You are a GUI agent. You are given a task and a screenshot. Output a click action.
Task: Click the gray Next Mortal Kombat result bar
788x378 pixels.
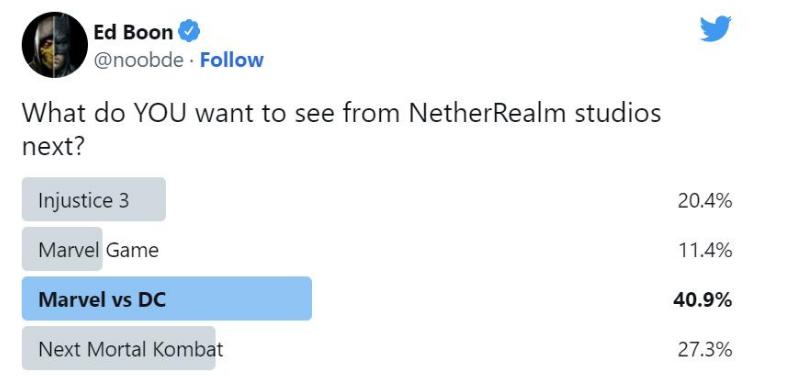point(119,348)
